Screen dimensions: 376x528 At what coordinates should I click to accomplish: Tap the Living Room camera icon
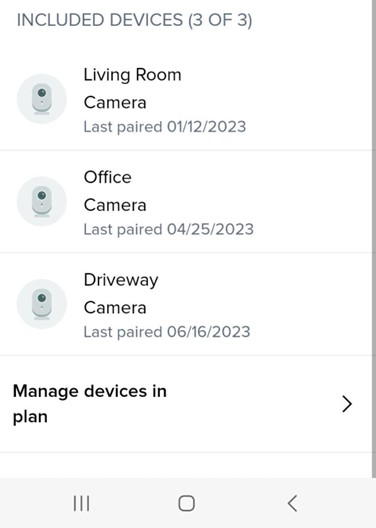42,99
